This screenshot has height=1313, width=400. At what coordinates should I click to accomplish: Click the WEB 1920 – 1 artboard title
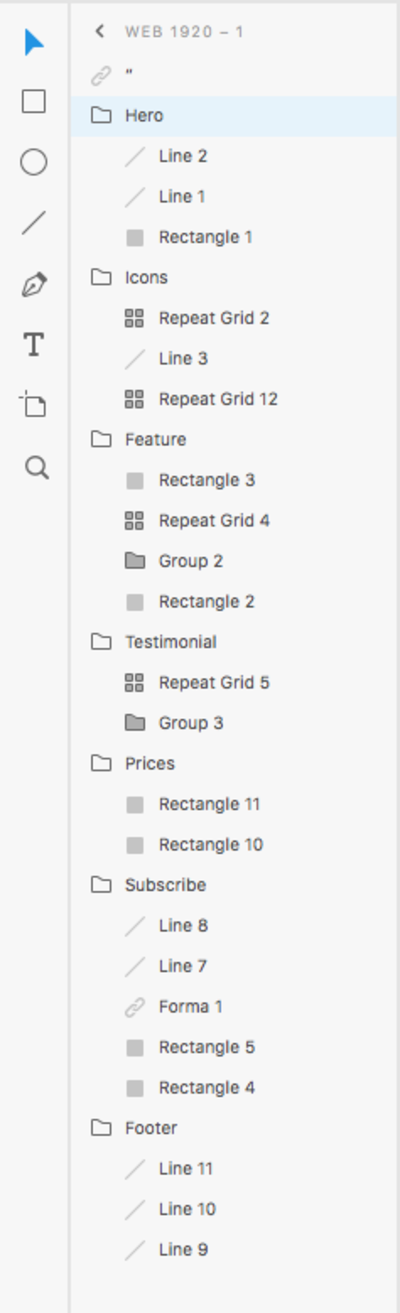(184, 32)
